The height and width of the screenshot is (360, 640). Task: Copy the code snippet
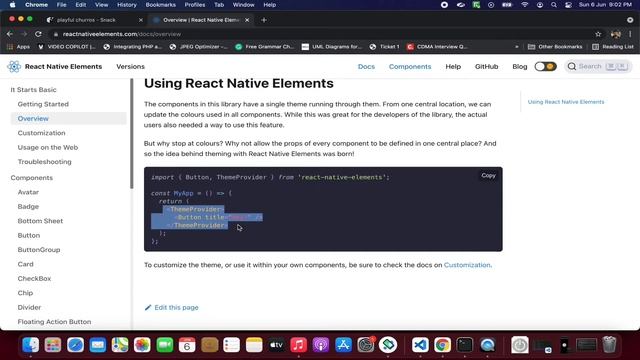pos(488,176)
